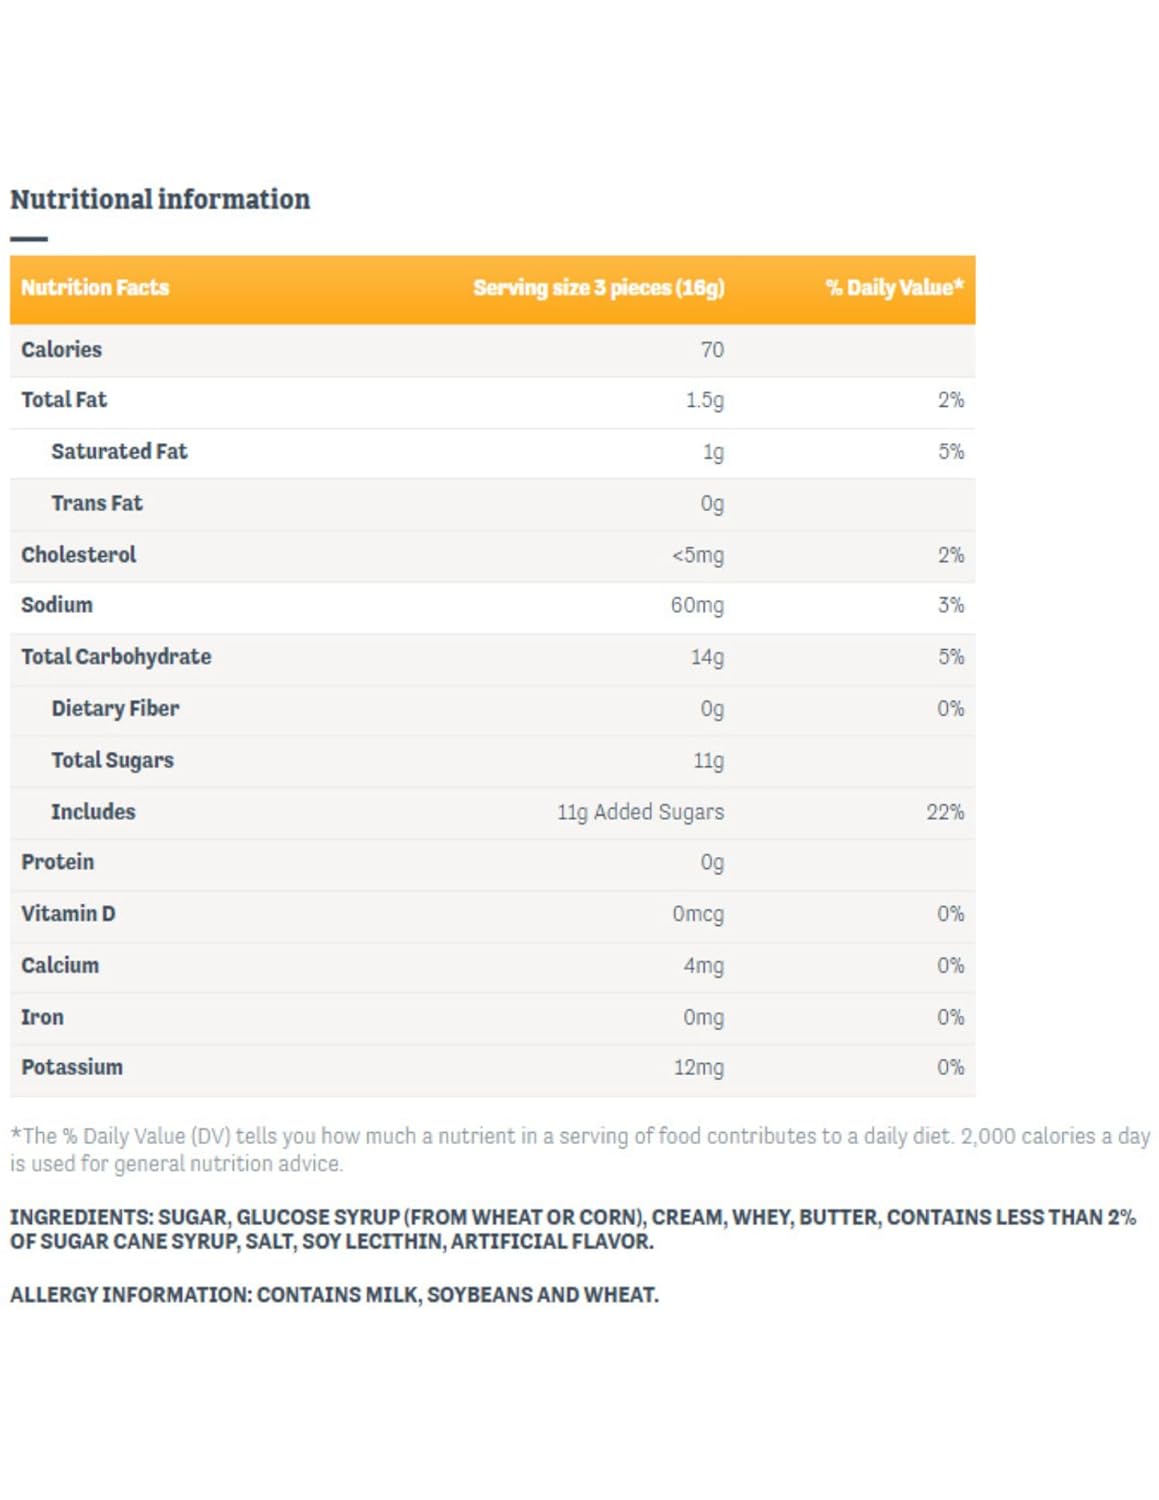Click the % Daily Value column header

(893, 288)
